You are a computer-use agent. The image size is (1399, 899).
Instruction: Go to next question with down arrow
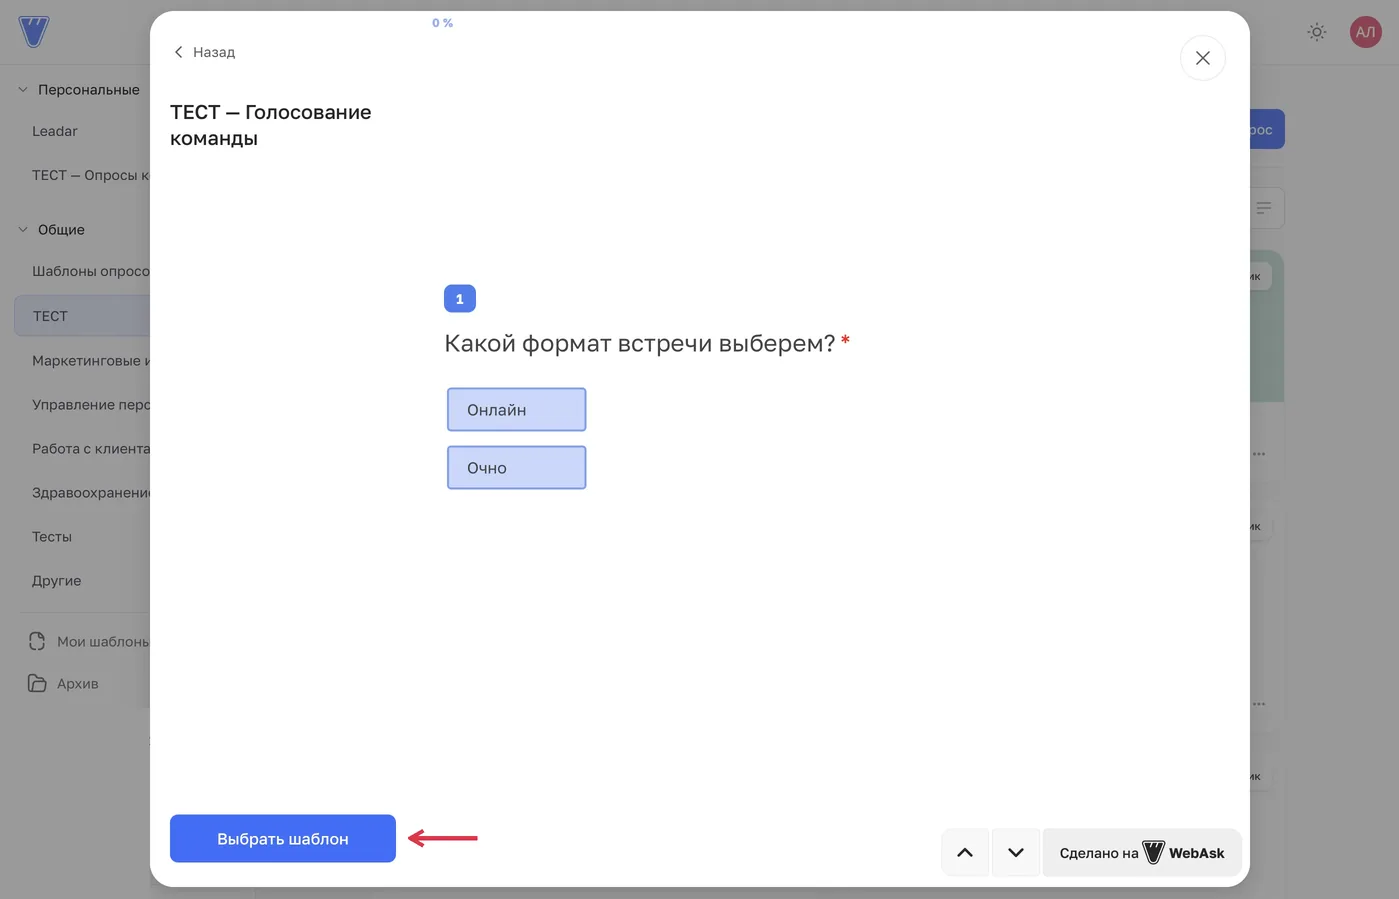point(1016,852)
